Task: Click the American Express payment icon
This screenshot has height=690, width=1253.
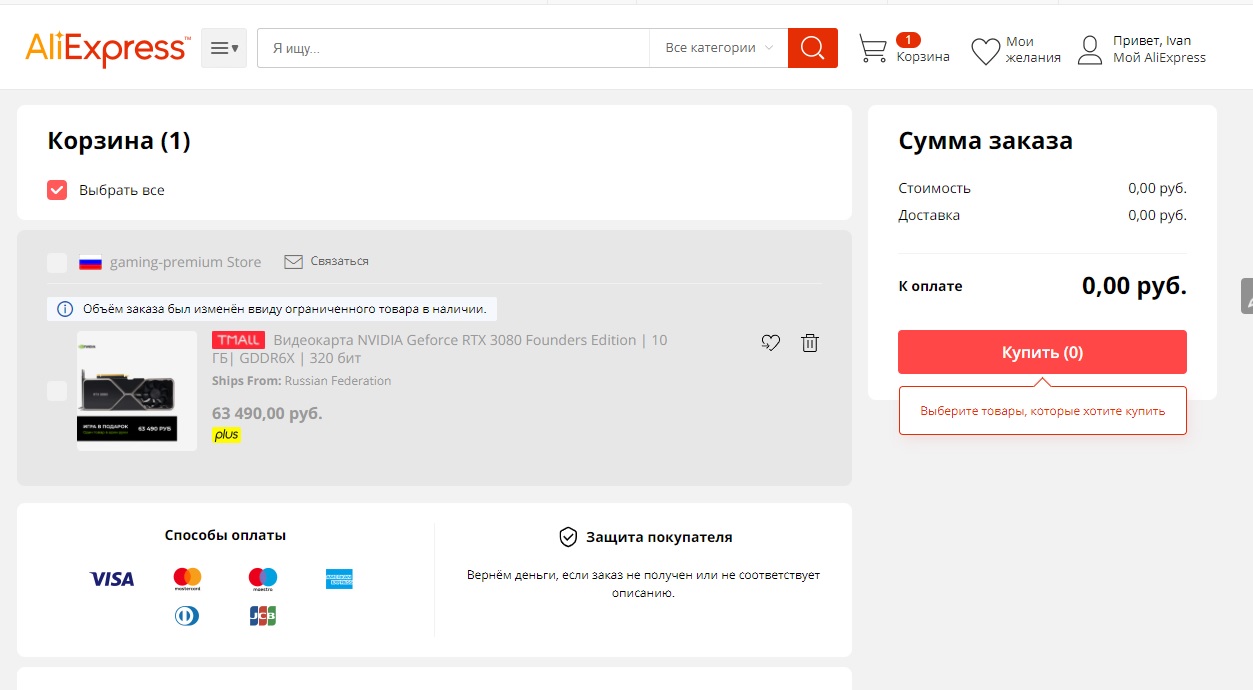Action: click(339, 579)
